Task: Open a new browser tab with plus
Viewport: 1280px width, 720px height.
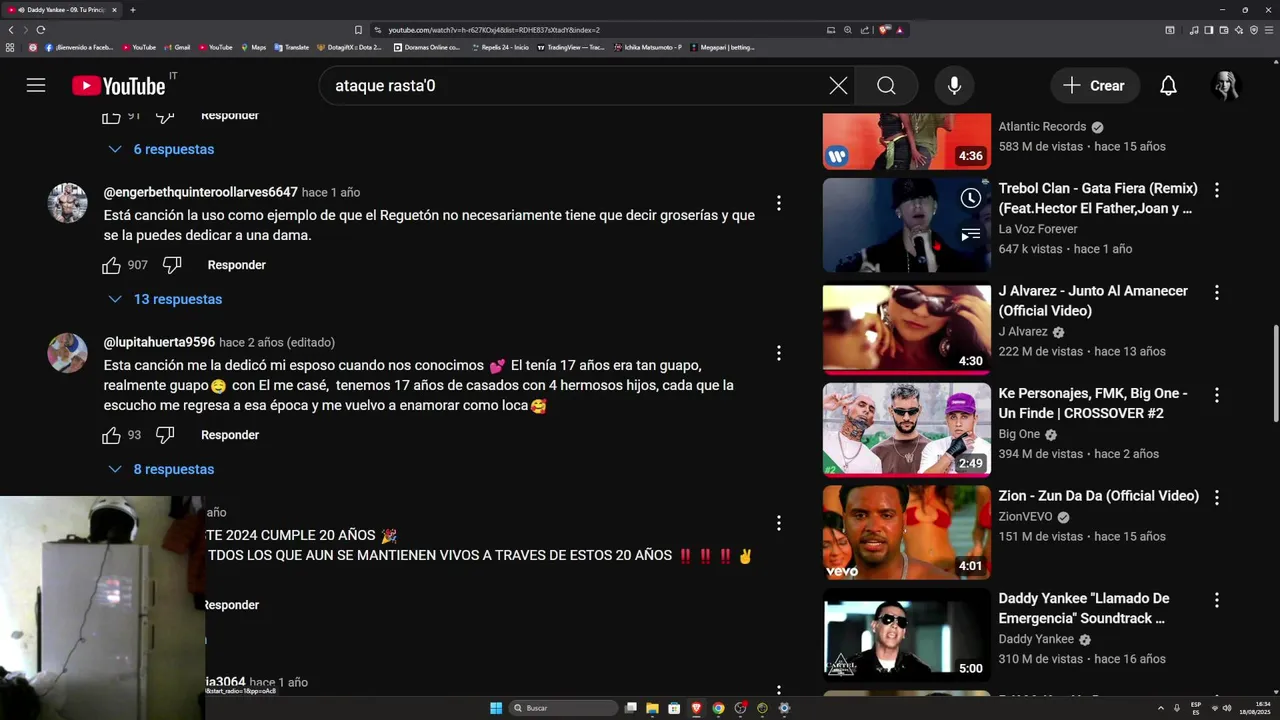Action: [x=133, y=9]
